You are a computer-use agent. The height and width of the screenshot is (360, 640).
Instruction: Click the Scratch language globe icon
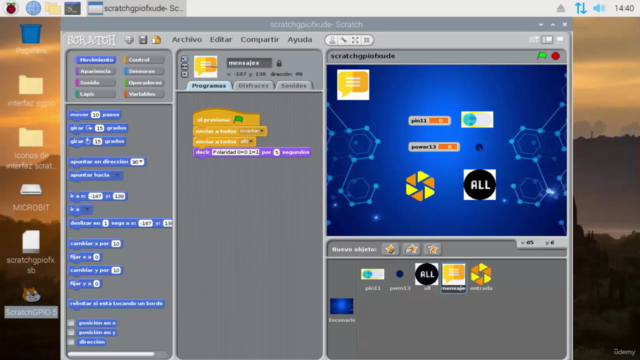(x=129, y=40)
